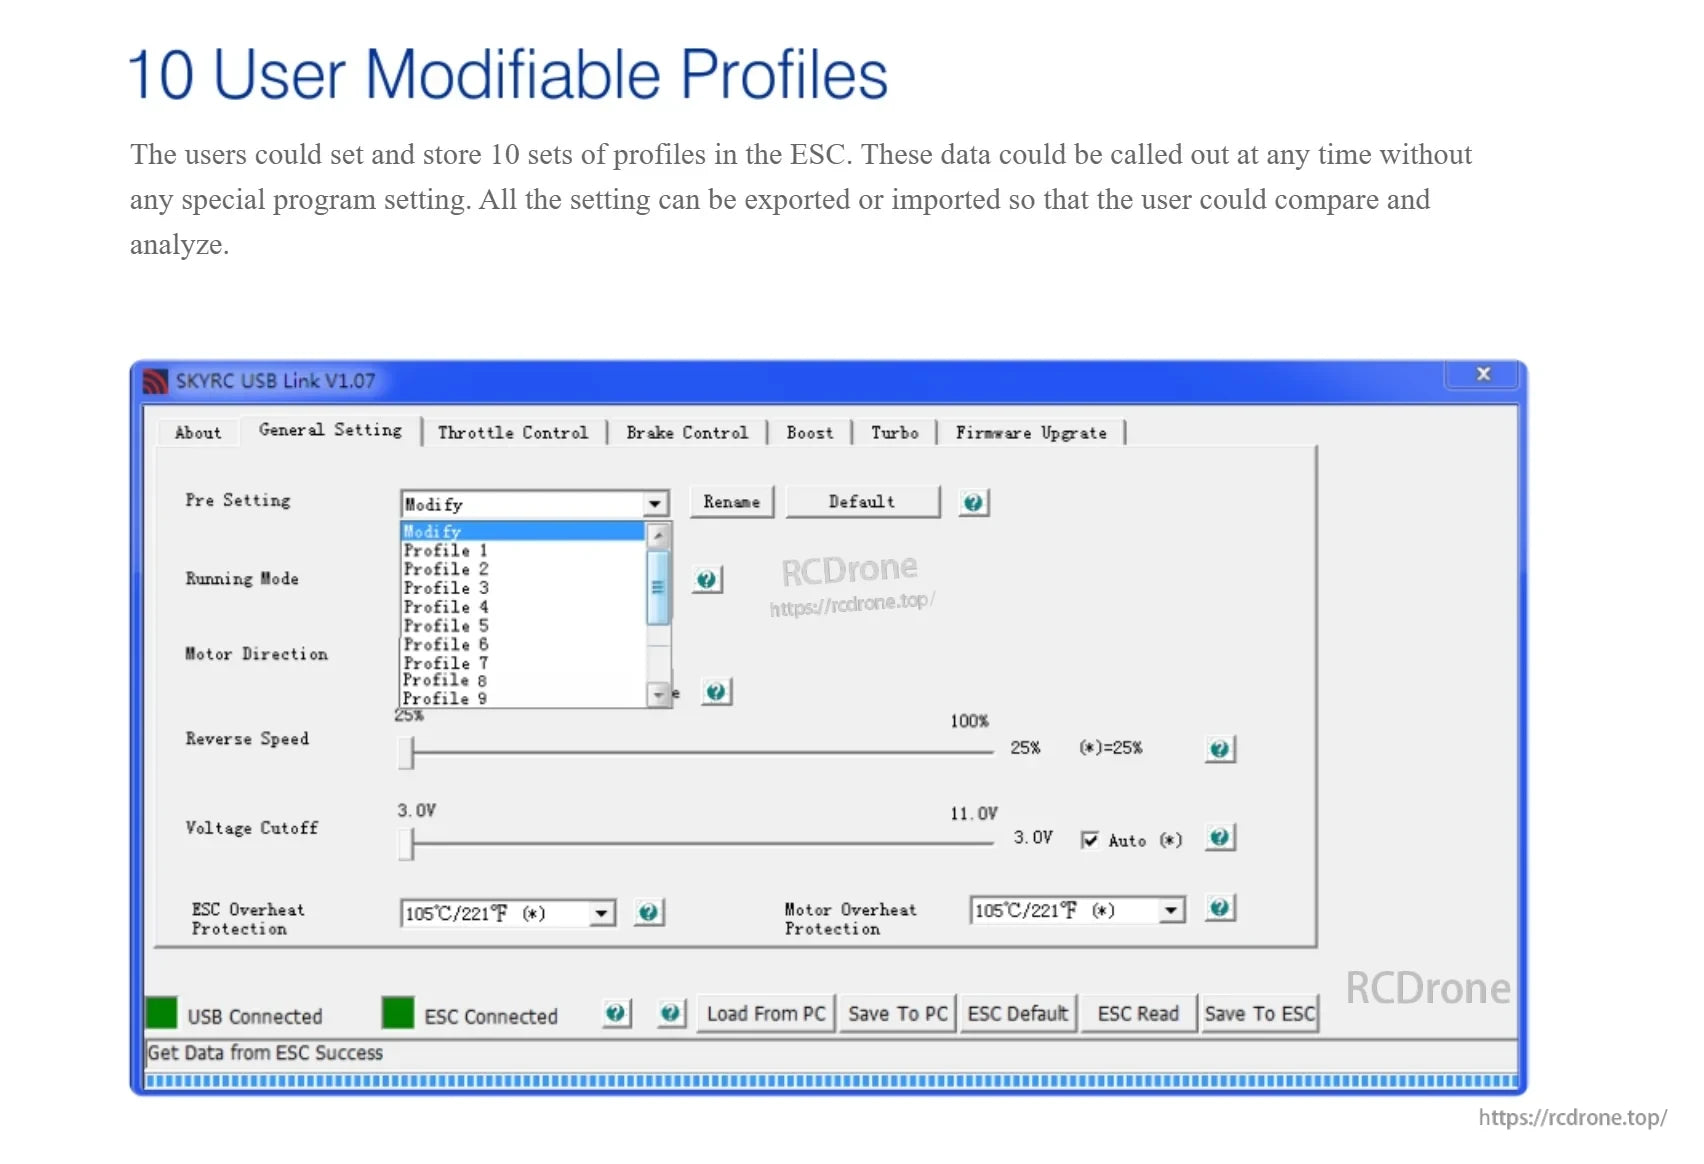Click the Reverse Speed slider handle
The width and height of the screenshot is (1704, 1164).
coord(406,753)
